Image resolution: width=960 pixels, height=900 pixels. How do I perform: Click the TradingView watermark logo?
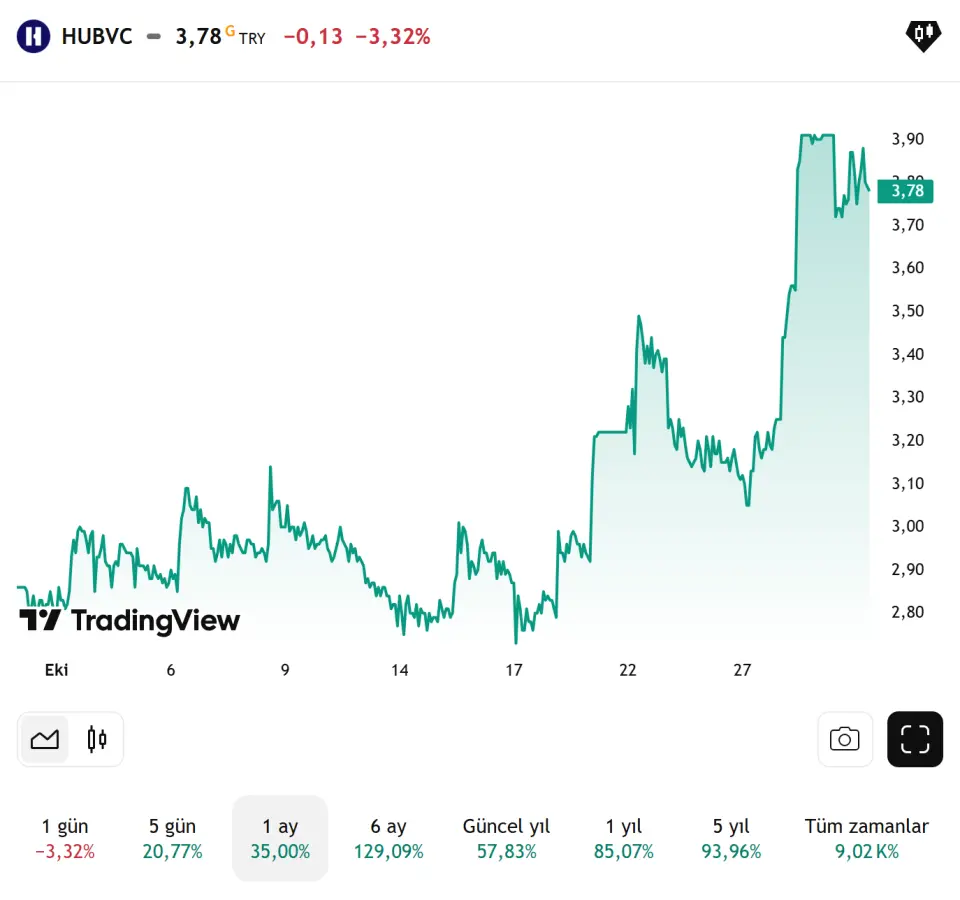(x=130, y=621)
